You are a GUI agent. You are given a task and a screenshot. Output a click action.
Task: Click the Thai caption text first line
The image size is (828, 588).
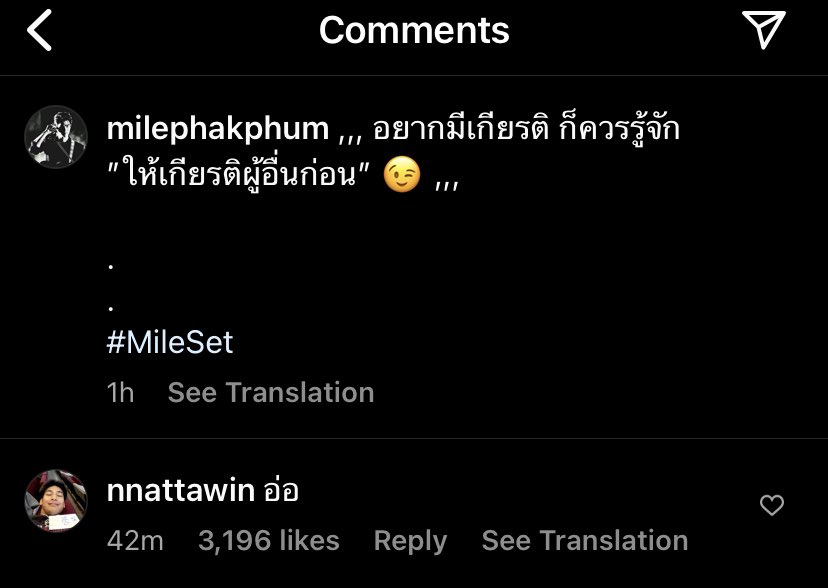pyautogui.click(x=526, y=129)
